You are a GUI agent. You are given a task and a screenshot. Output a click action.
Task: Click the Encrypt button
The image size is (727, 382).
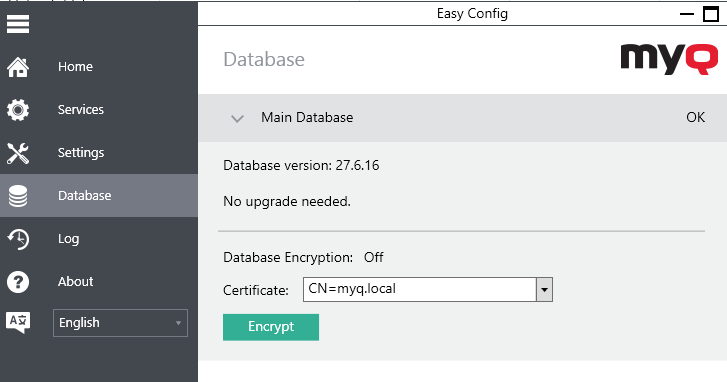click(x=271, y=327)
